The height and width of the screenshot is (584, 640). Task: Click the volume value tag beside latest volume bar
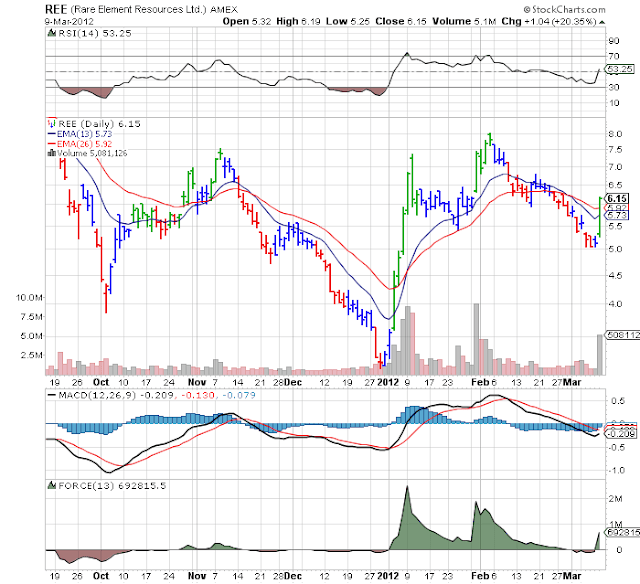click(x=622, y=335)
